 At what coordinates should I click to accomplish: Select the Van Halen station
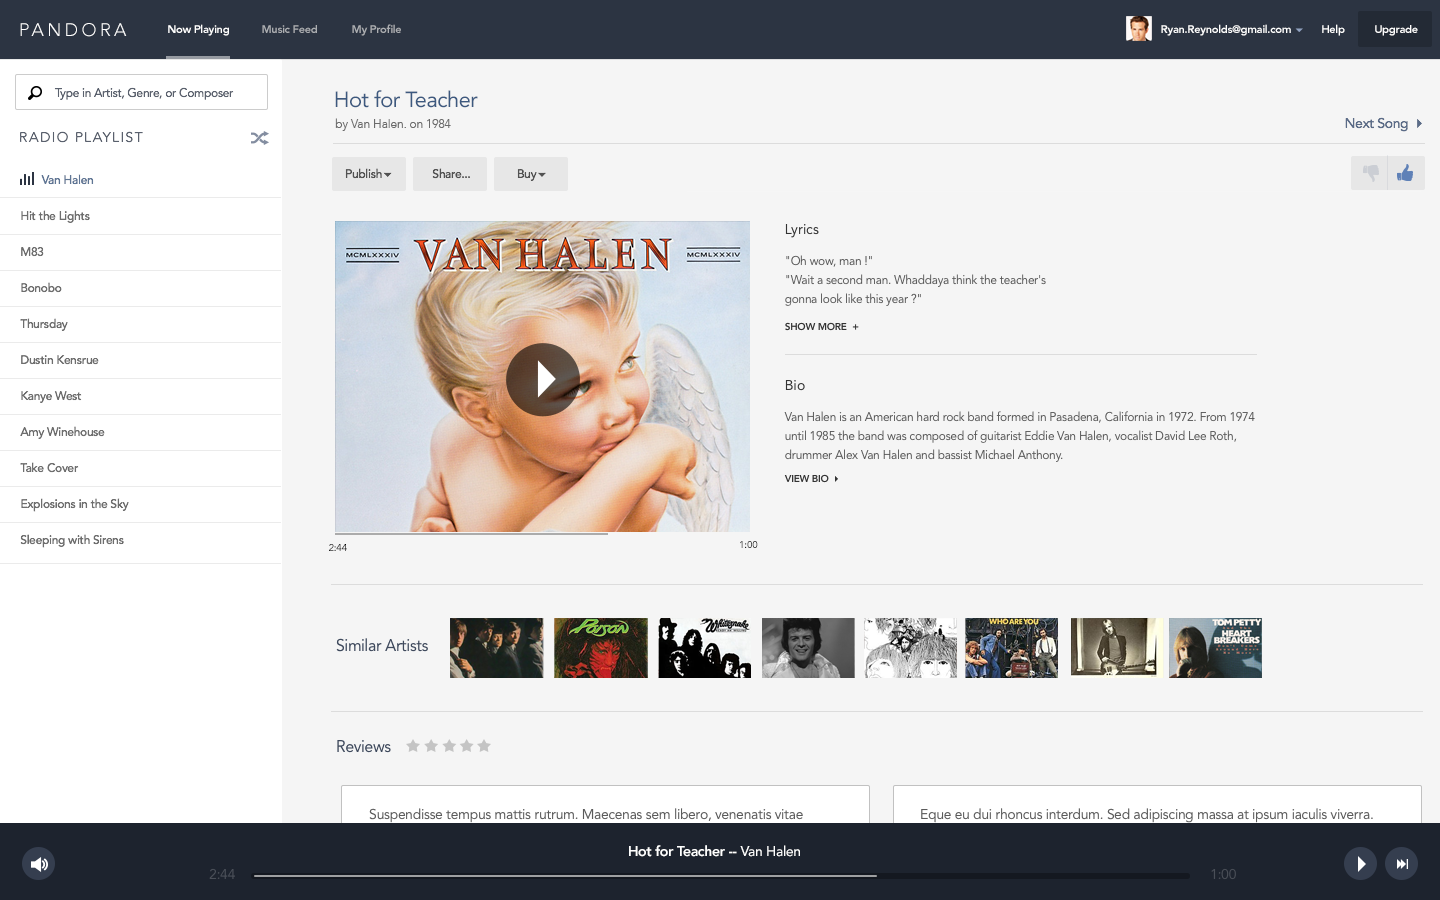(x=141, y=180)
